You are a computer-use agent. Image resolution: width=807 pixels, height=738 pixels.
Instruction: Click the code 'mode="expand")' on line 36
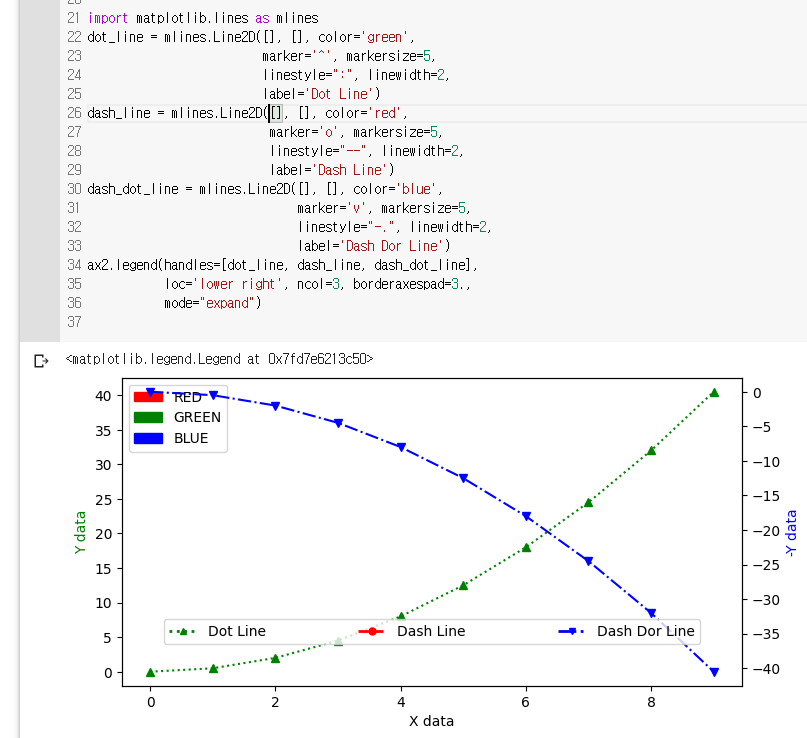coord(213,303)
